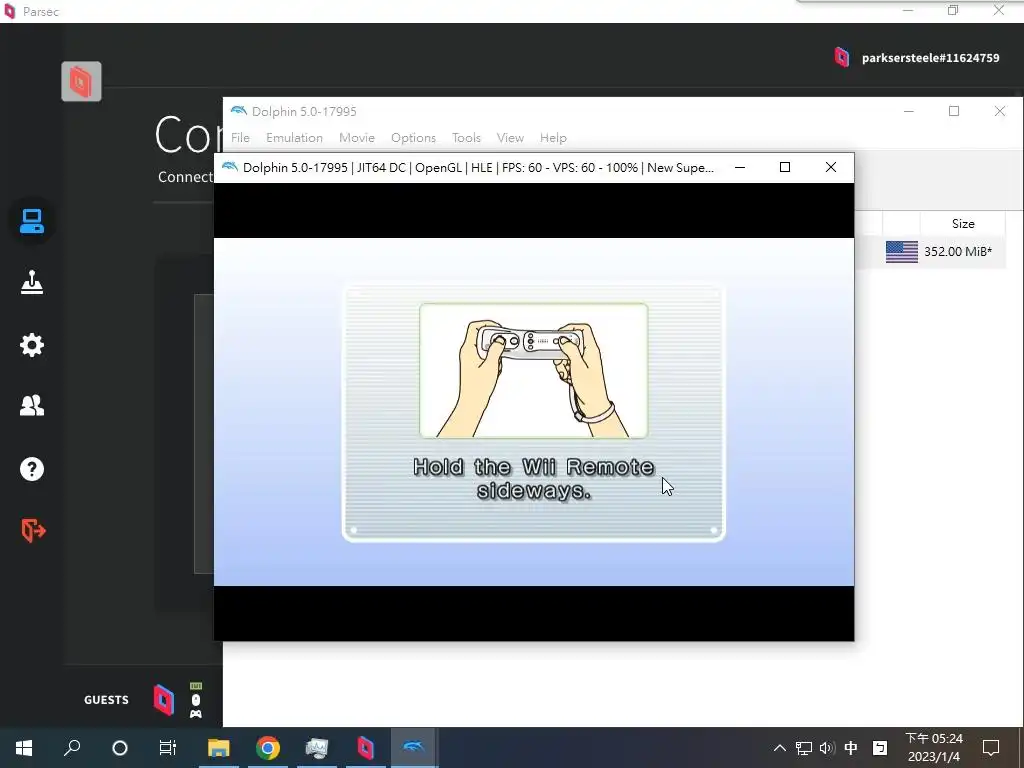The height and width of the screenshot is (768, 1024).
Task: Maximize the main Dolphin 5.0-17995 window
Action: pos(954,111)
